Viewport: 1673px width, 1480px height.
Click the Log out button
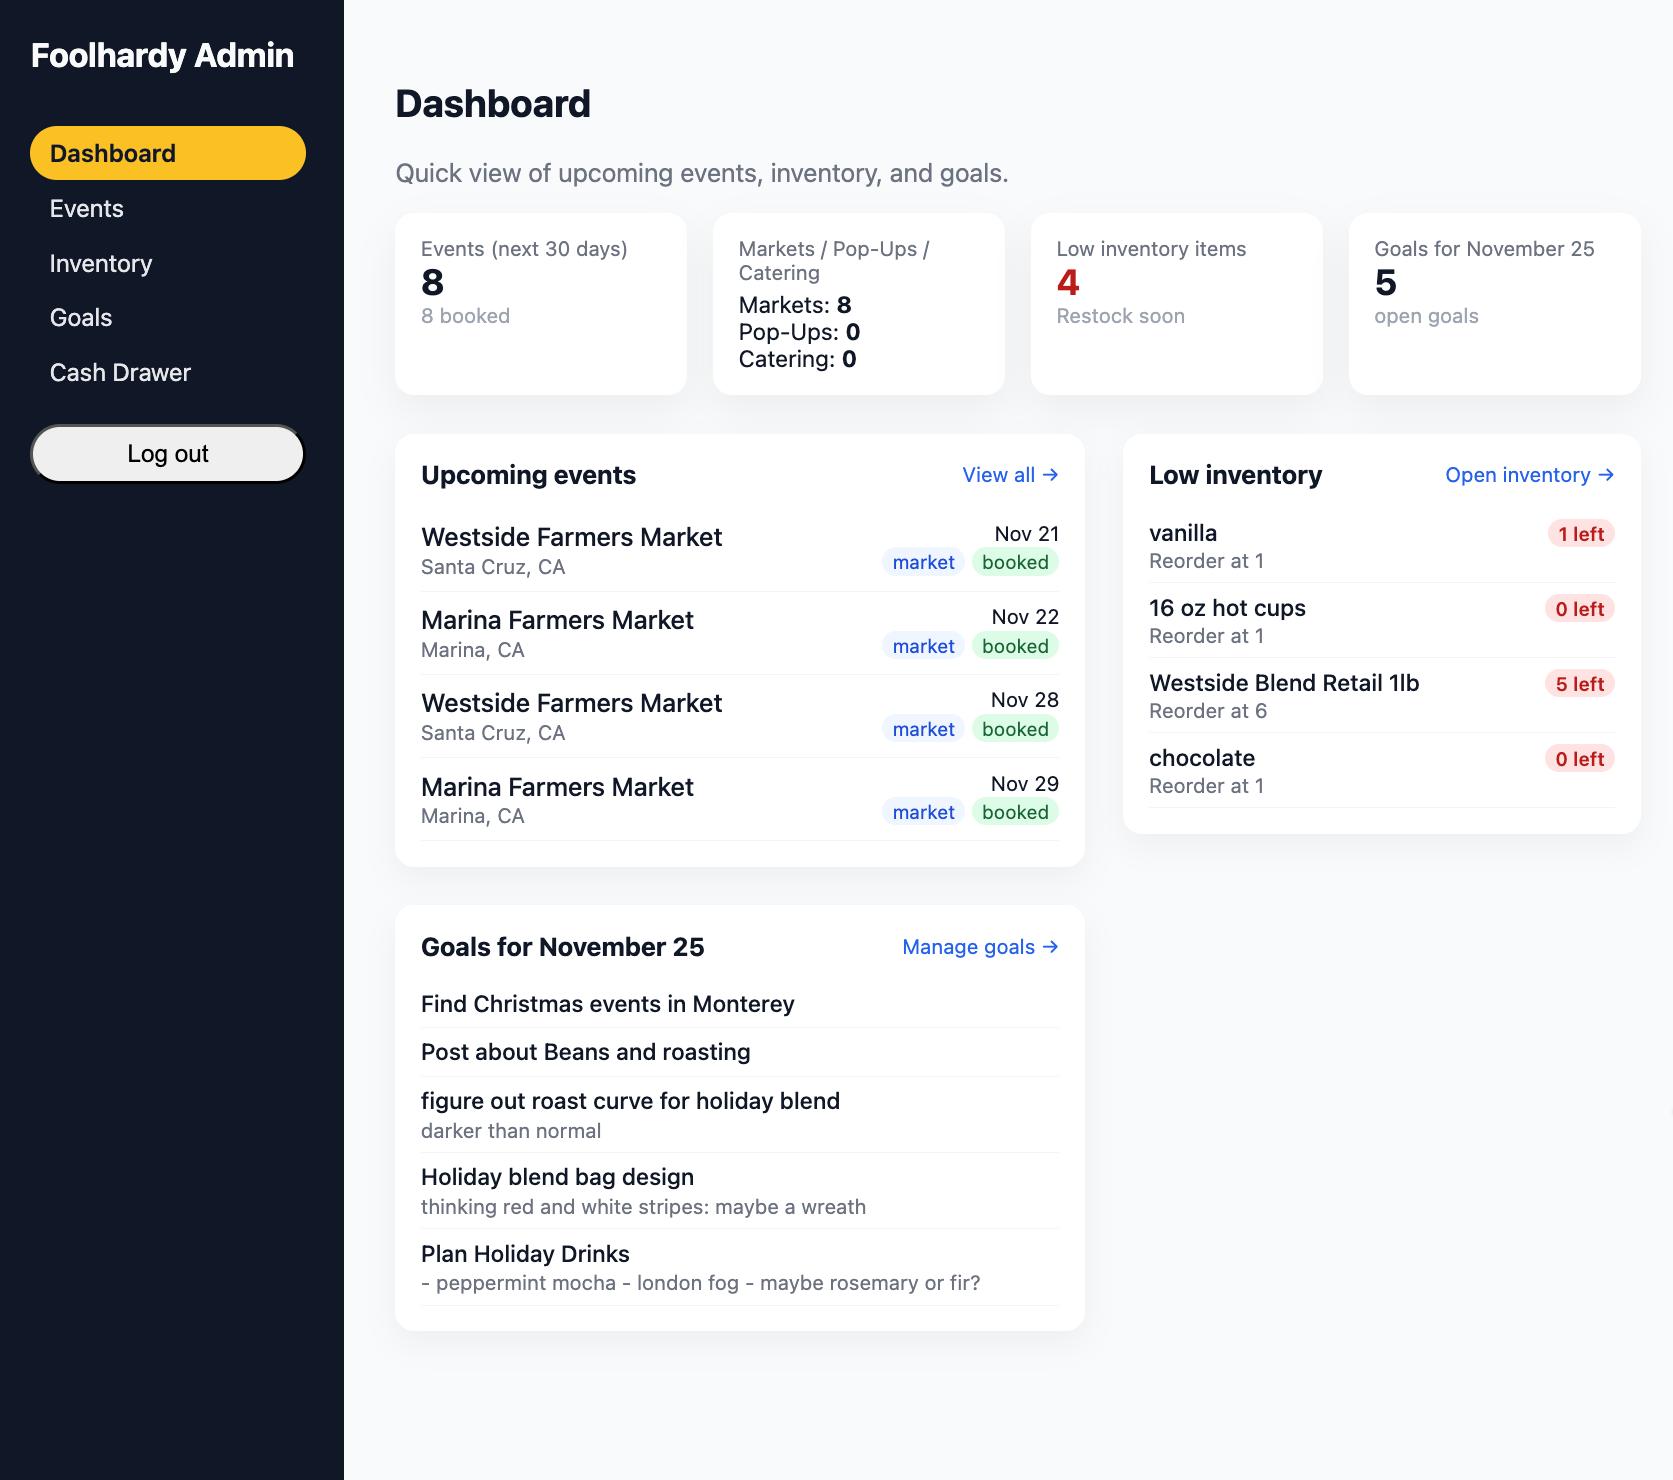(167, 453)
